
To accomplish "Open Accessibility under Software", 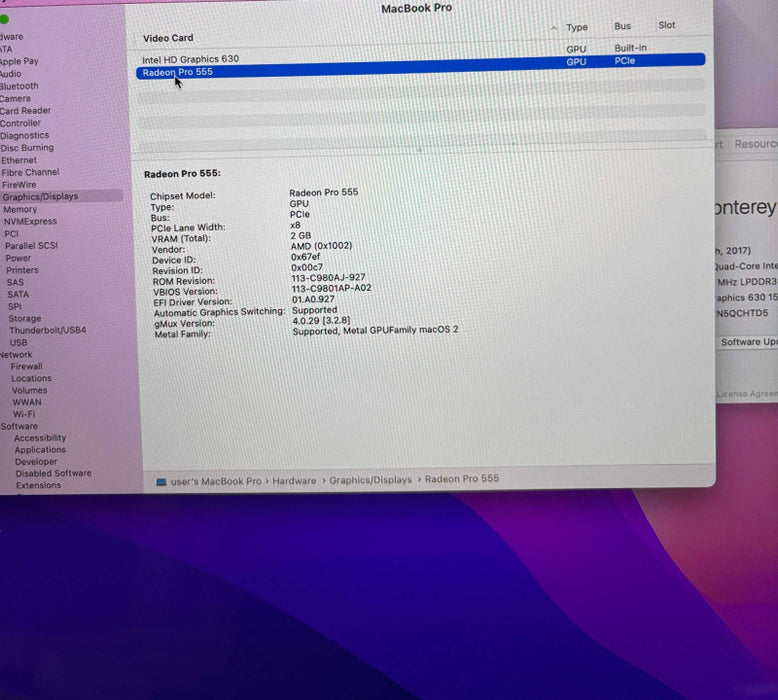I will [40, 438].
